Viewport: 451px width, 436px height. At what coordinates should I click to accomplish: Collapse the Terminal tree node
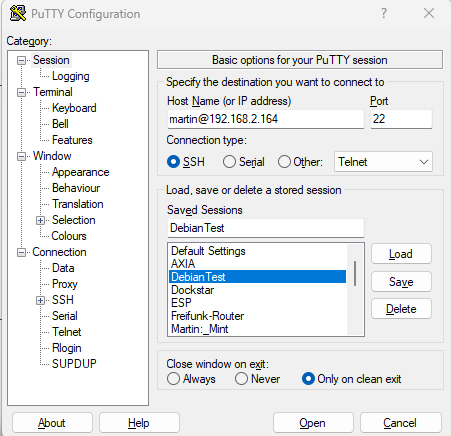(x=21, y=92)
